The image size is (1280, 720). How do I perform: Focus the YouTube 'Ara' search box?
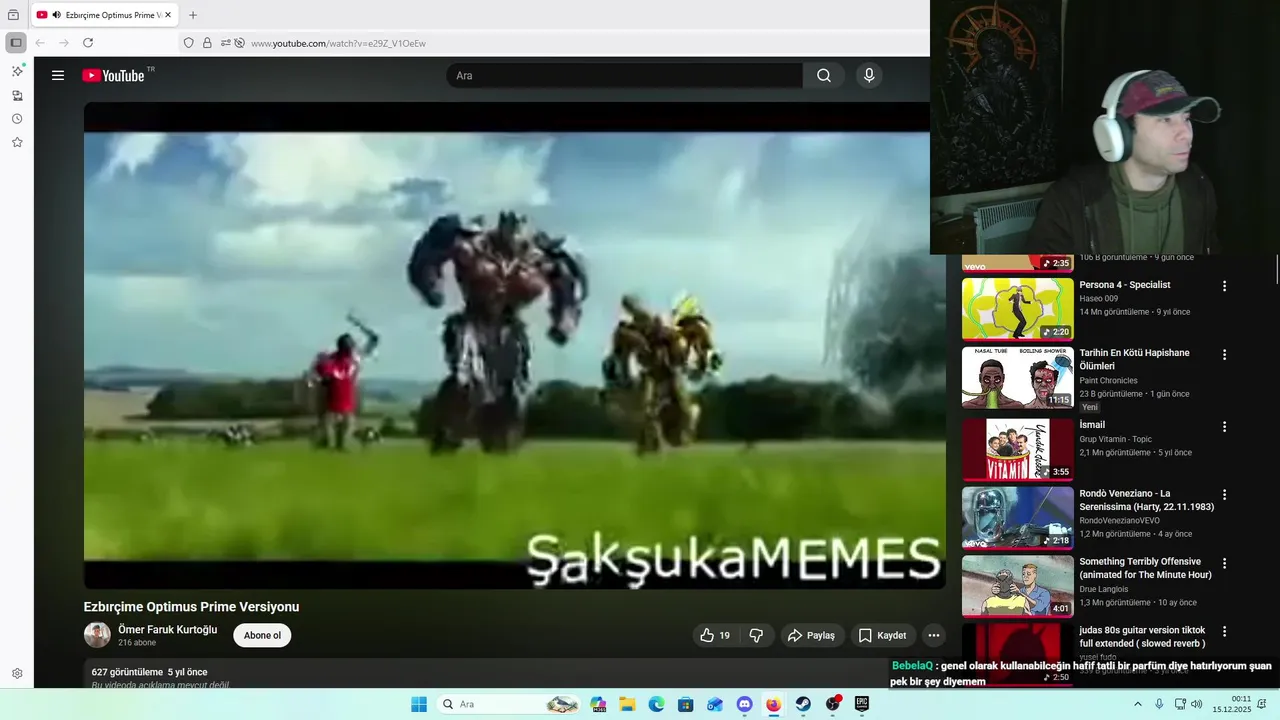pyautogui.click(x=625, y=75)
